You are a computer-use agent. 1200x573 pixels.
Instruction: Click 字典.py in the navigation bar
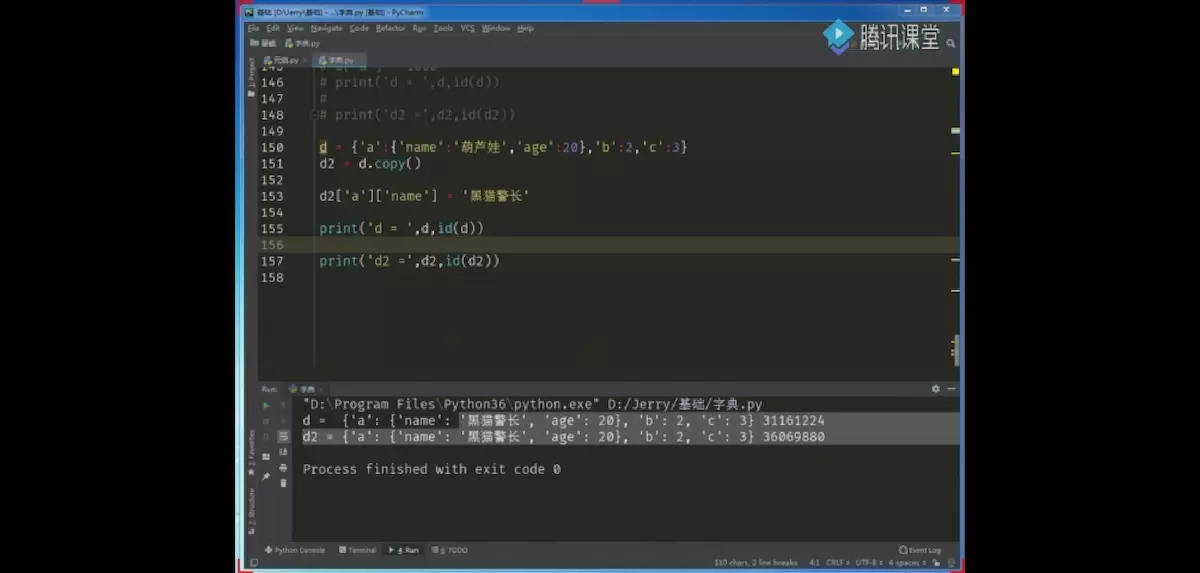pyautogui.click(x=303, y=43)
